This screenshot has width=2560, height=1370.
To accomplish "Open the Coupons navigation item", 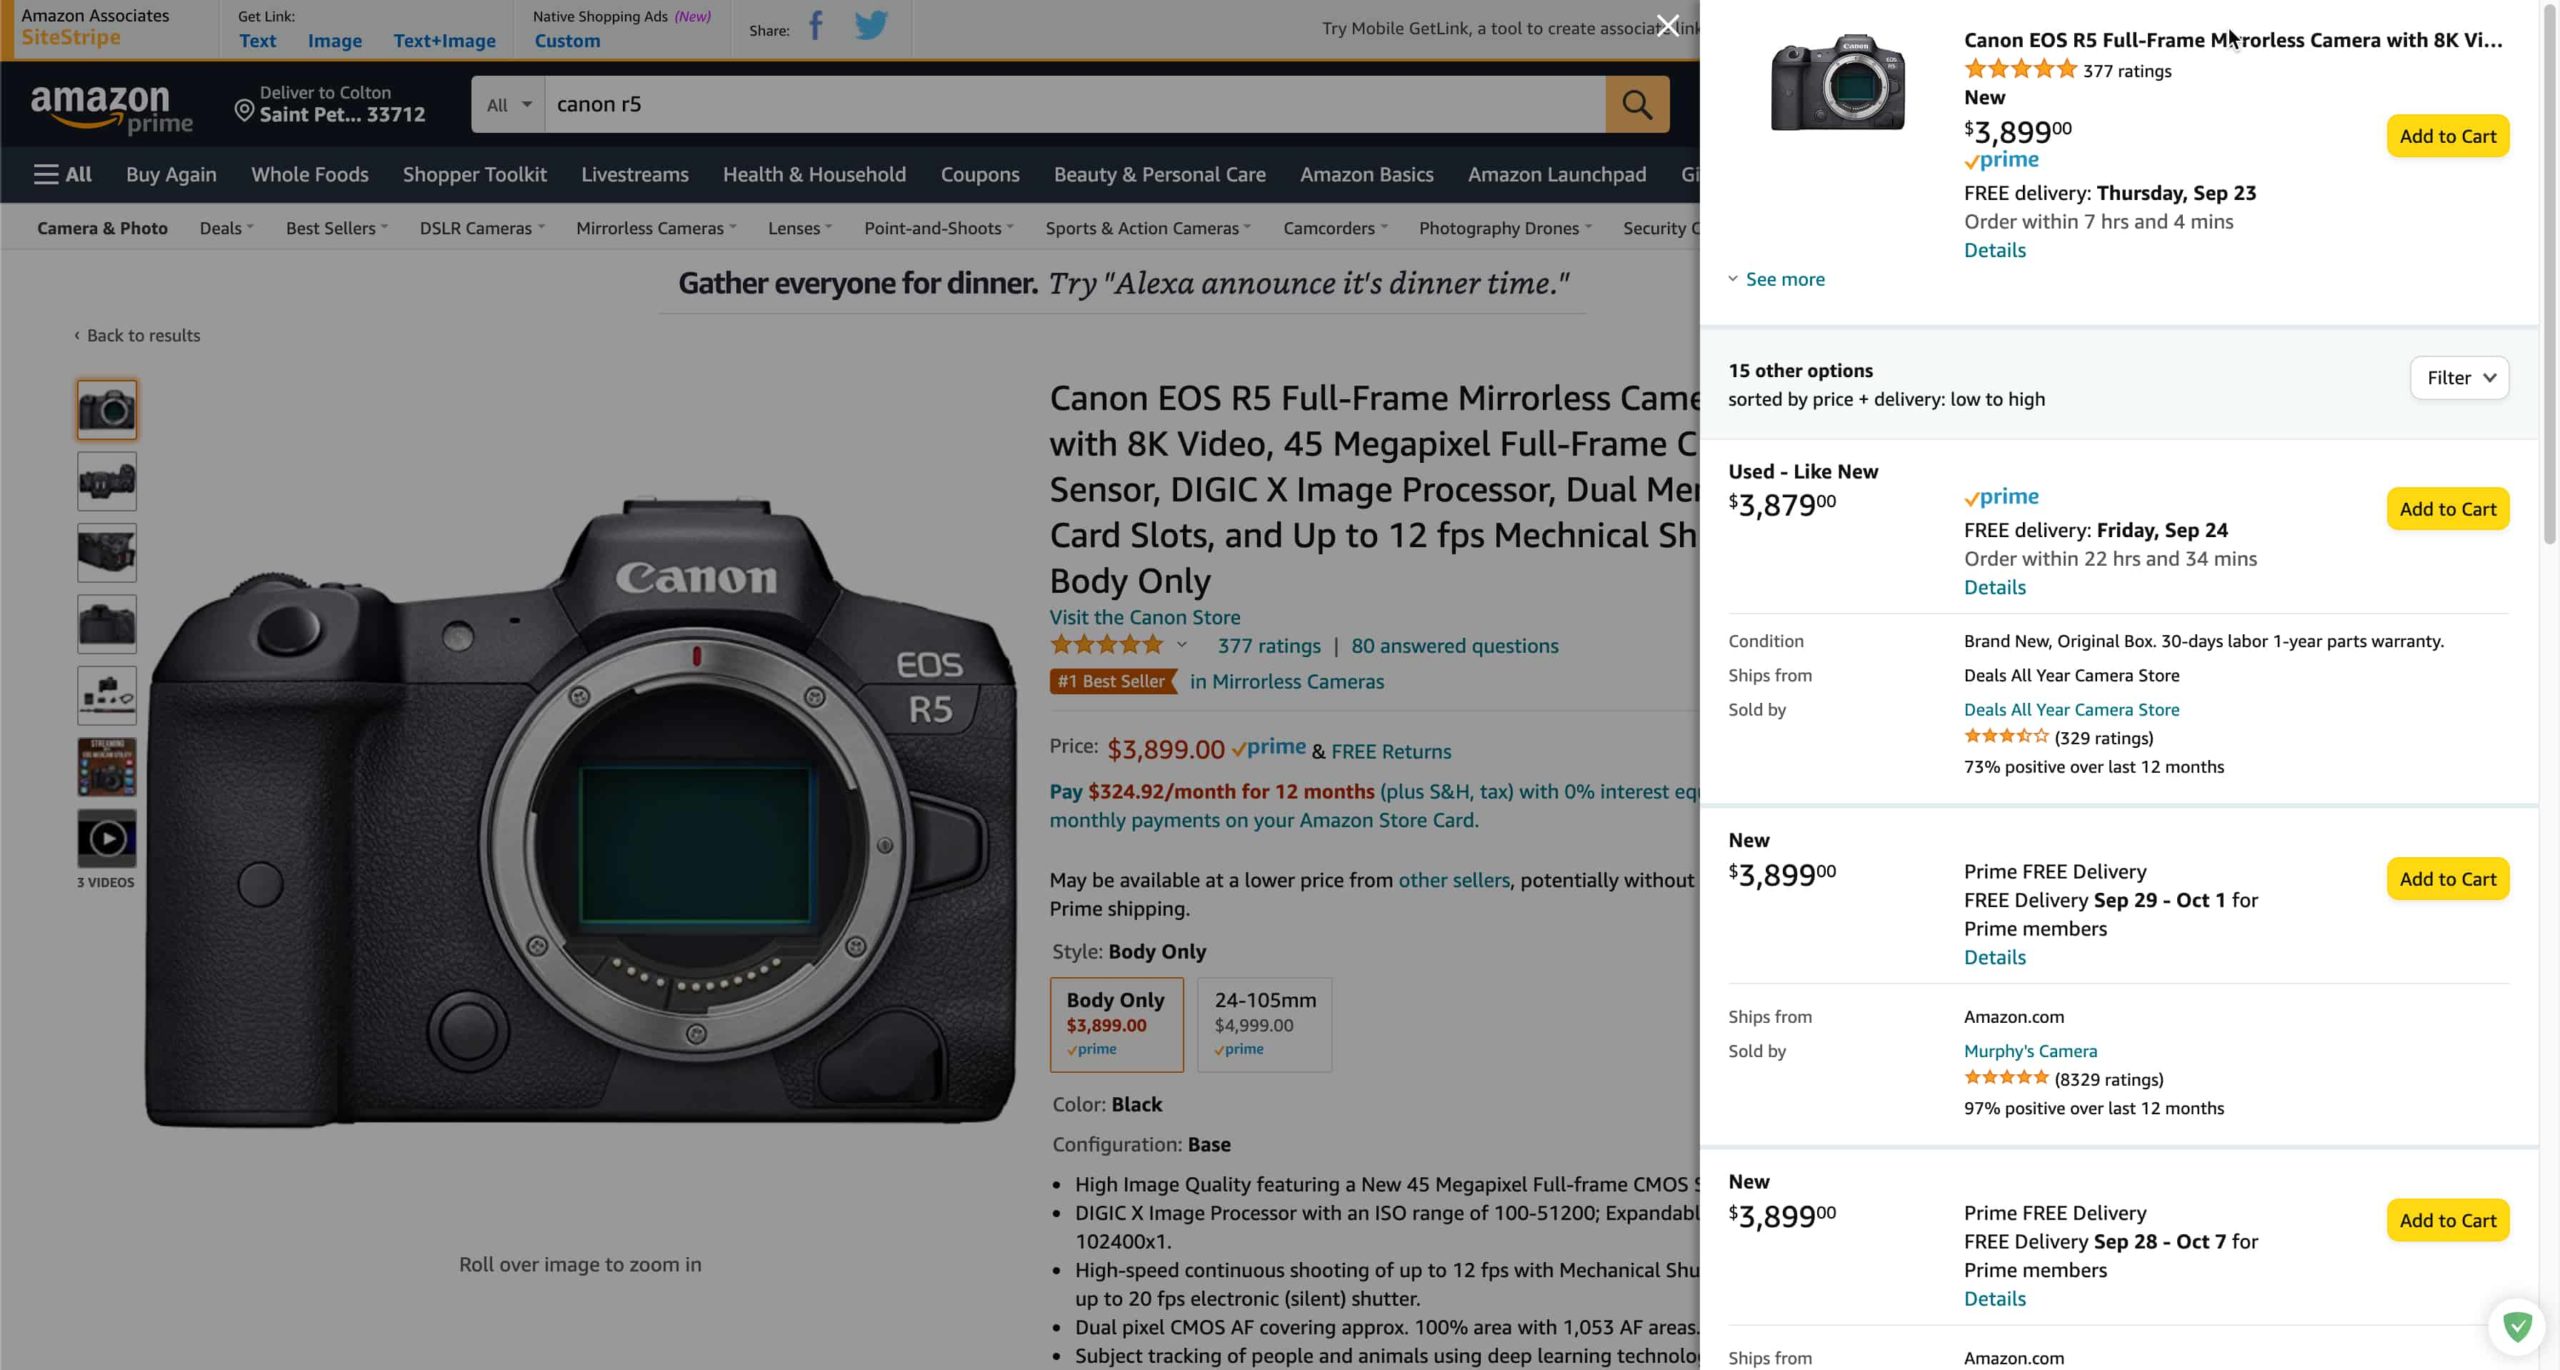I will [x=979, y=174].
